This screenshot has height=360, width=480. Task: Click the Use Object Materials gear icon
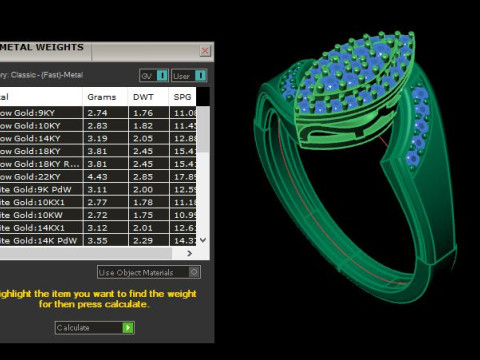[x=194, y=272]
